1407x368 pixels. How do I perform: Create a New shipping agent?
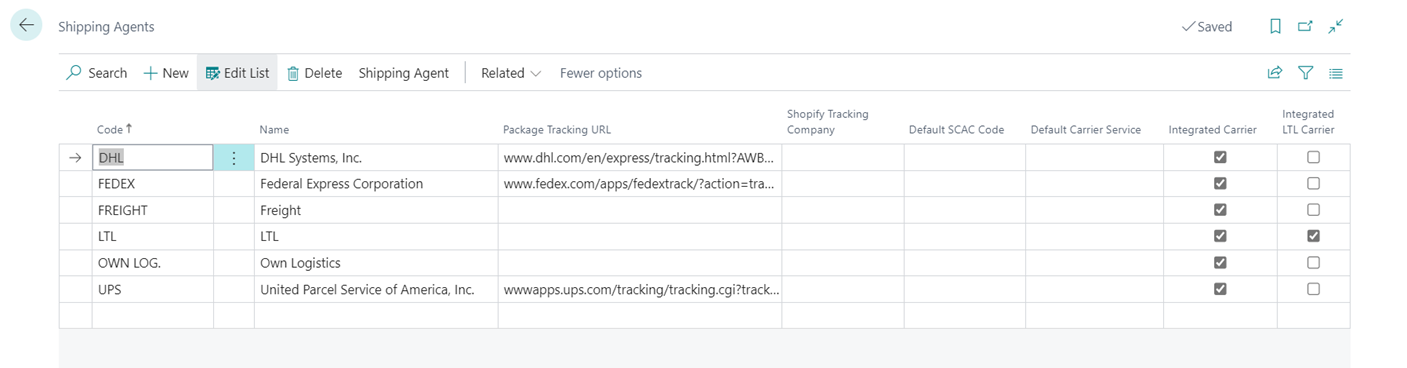tap(166, 73)
